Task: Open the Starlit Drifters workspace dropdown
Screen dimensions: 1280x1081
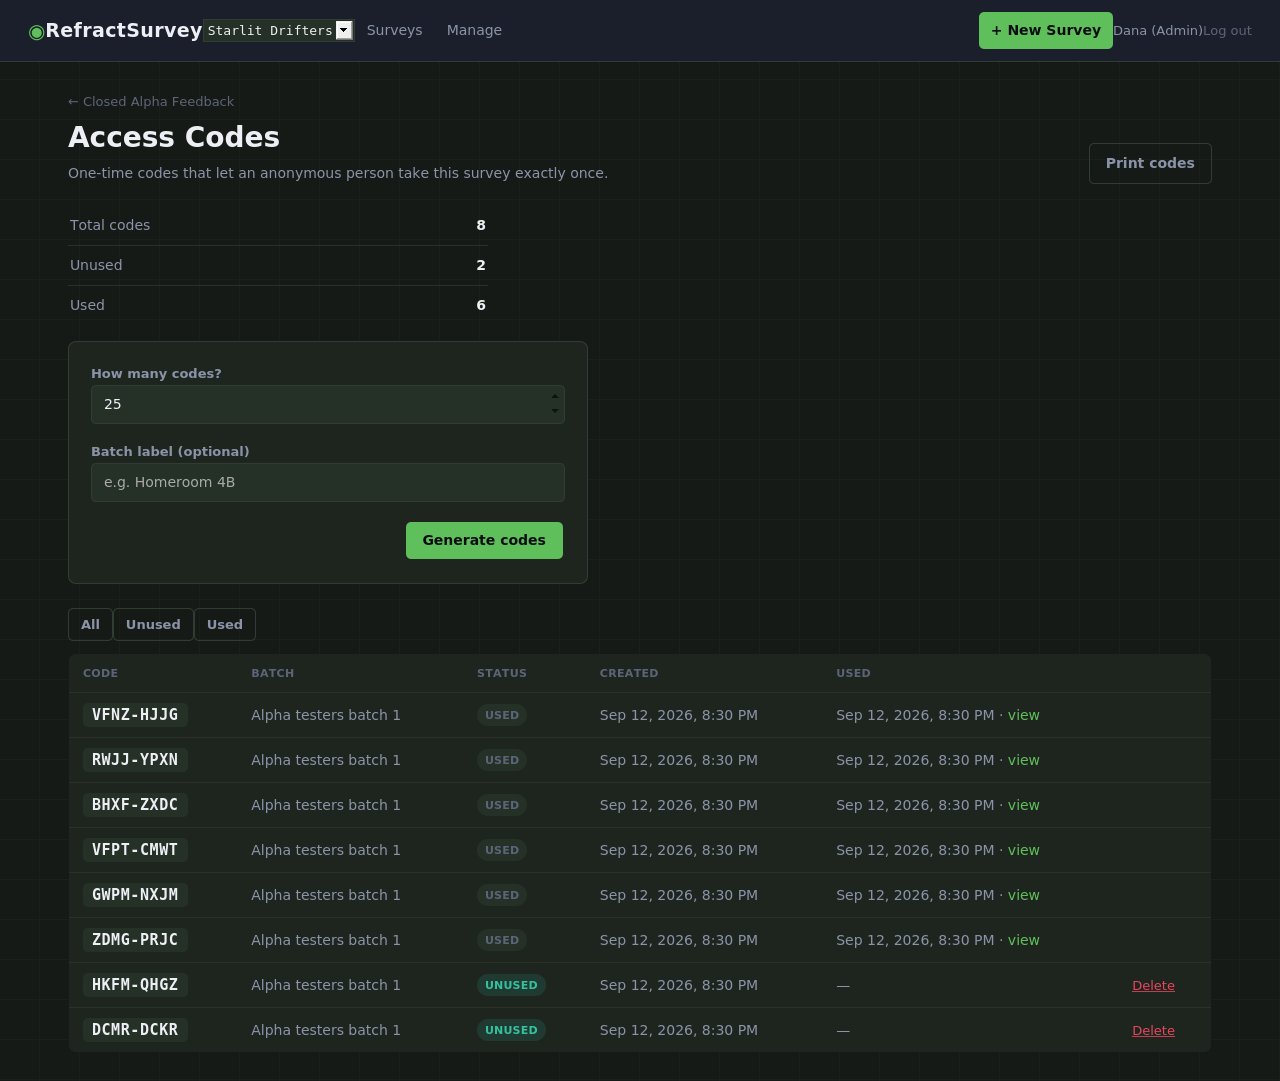Action: tap(278, 30)
